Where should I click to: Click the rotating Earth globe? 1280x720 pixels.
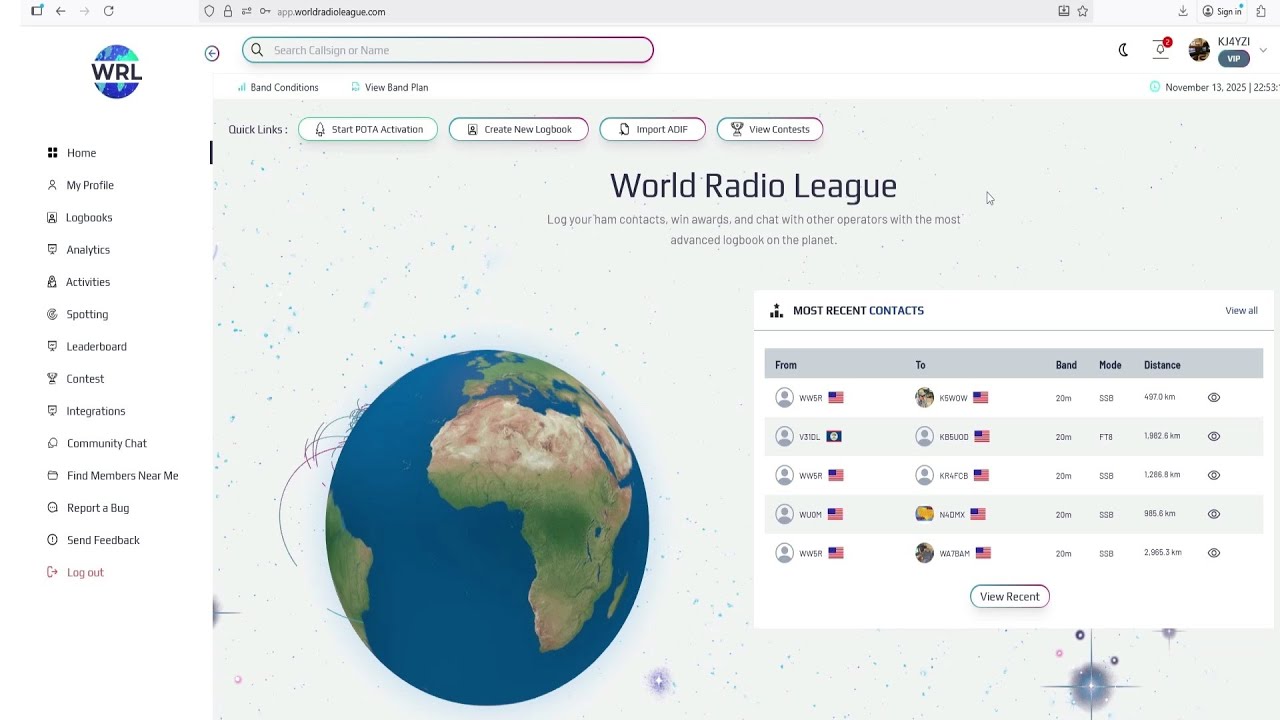coord(487,528)
